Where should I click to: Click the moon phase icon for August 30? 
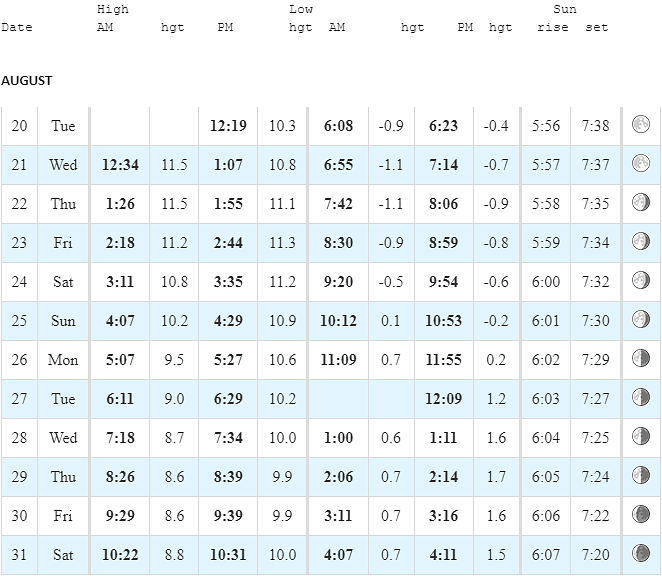[x=640, y=514]
